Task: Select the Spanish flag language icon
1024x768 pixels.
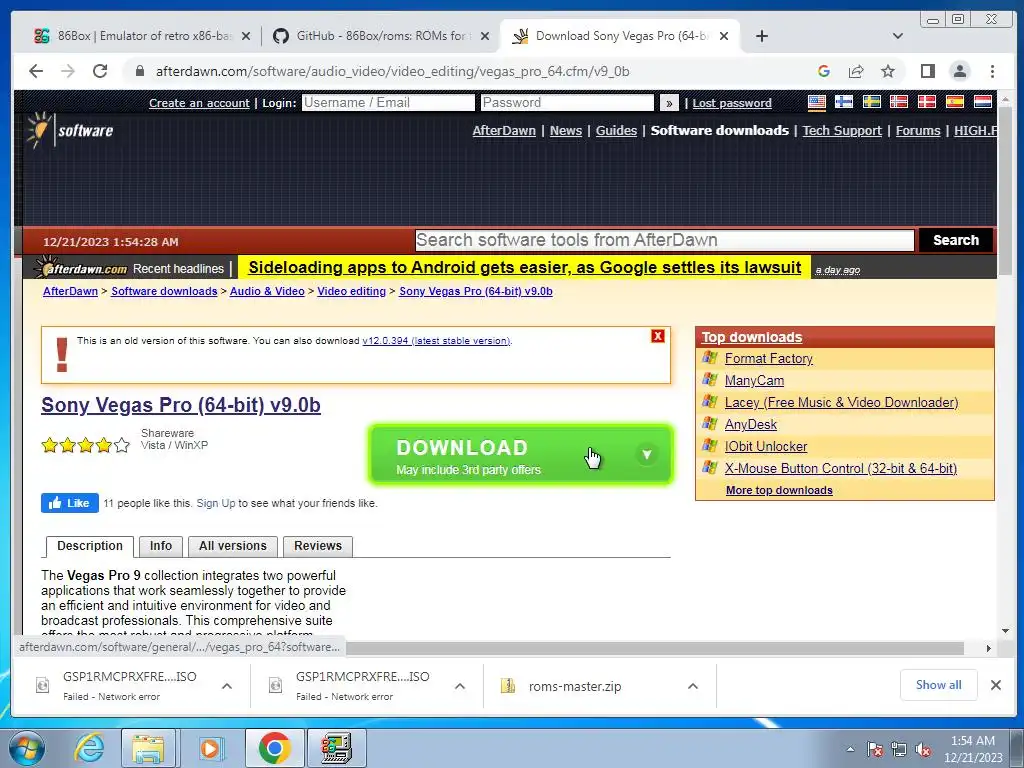Action: pos(955,102)
